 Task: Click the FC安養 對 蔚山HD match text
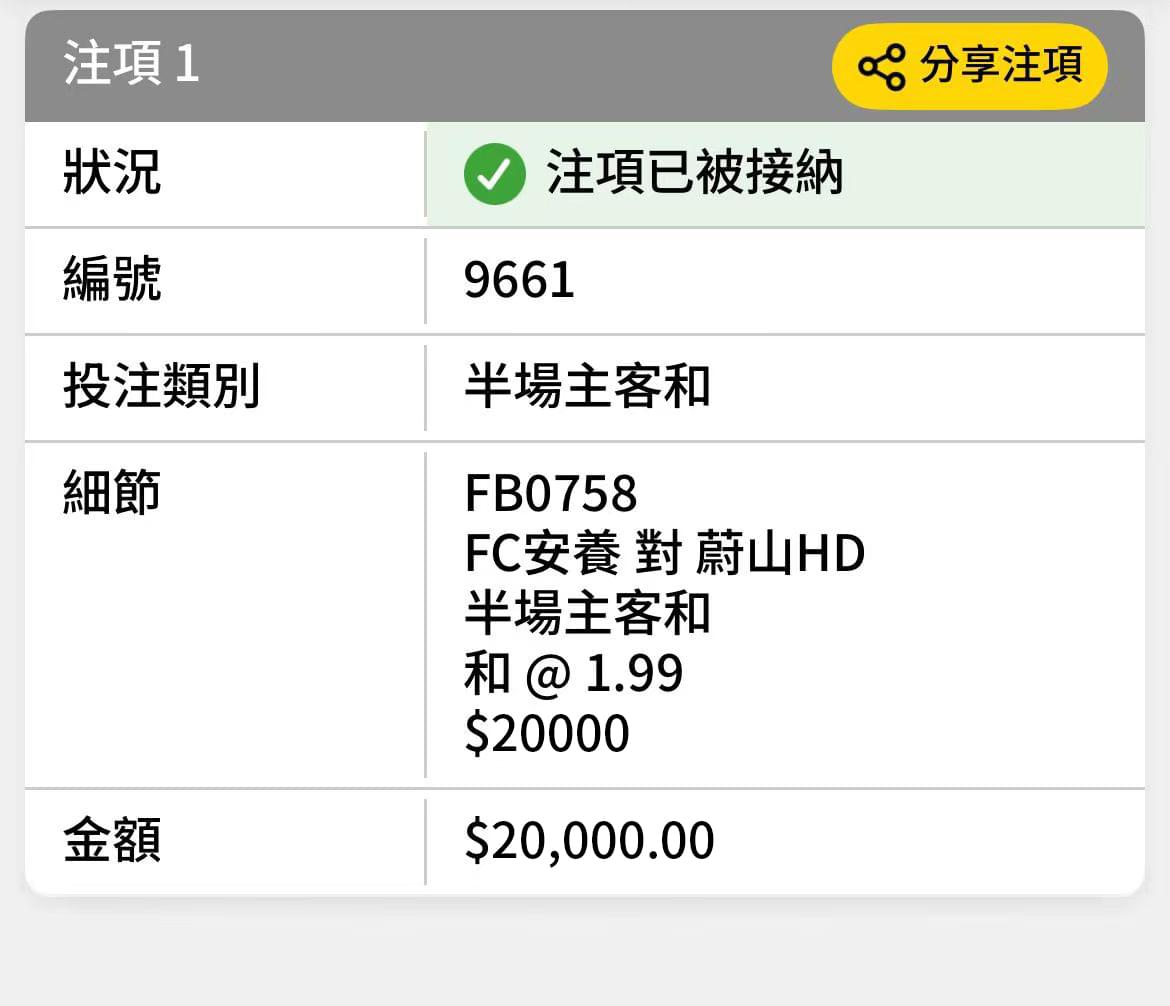(x=664, y=553)
